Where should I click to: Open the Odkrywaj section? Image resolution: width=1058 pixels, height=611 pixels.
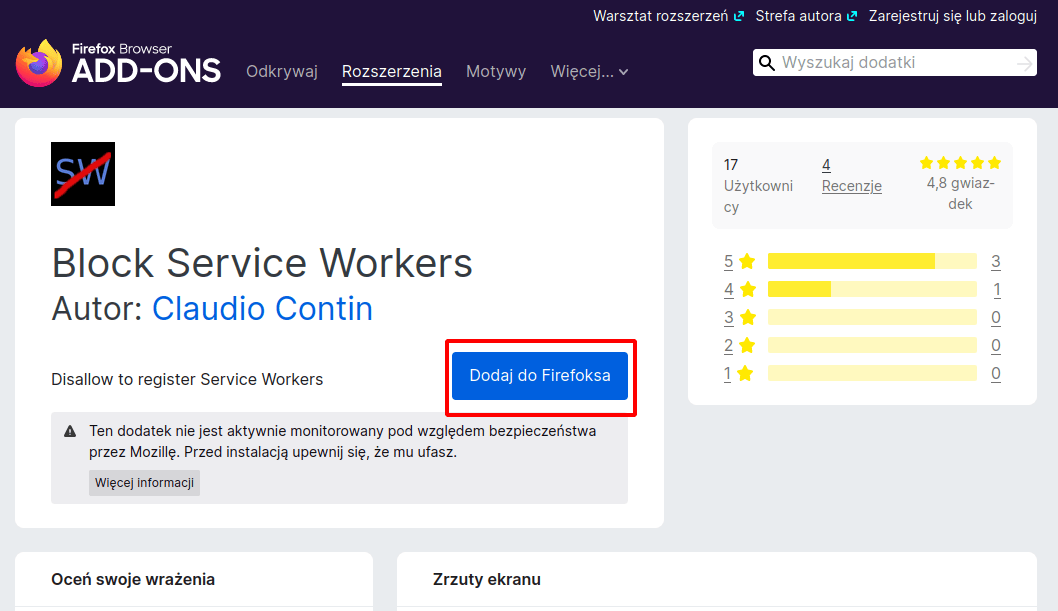point(282,71)
